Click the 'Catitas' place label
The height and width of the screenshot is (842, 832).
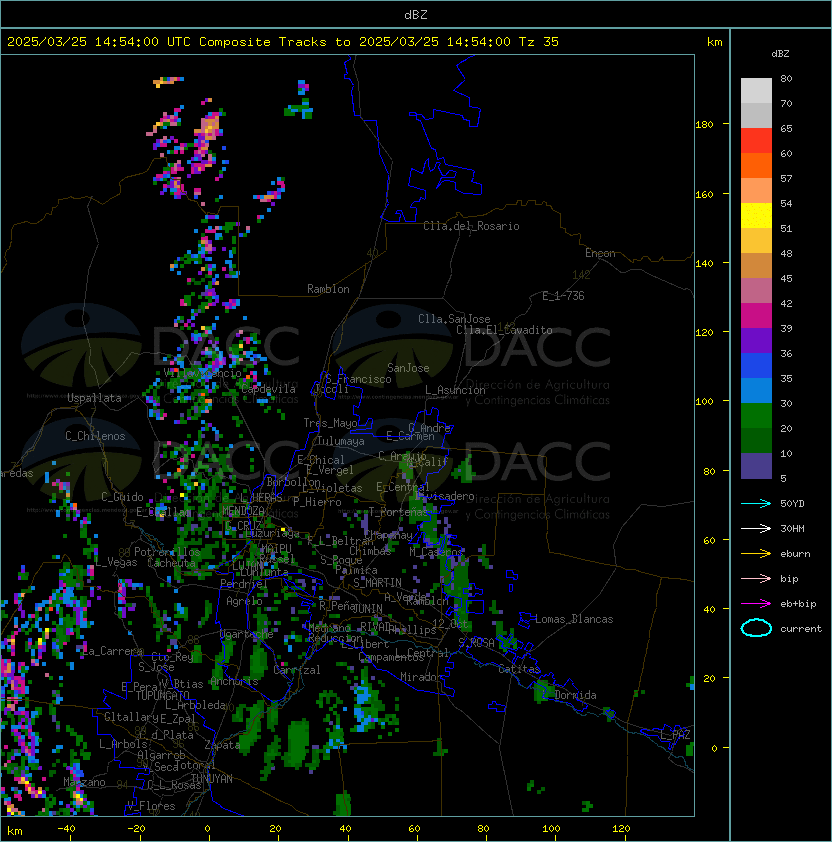(x=519, y=669)
